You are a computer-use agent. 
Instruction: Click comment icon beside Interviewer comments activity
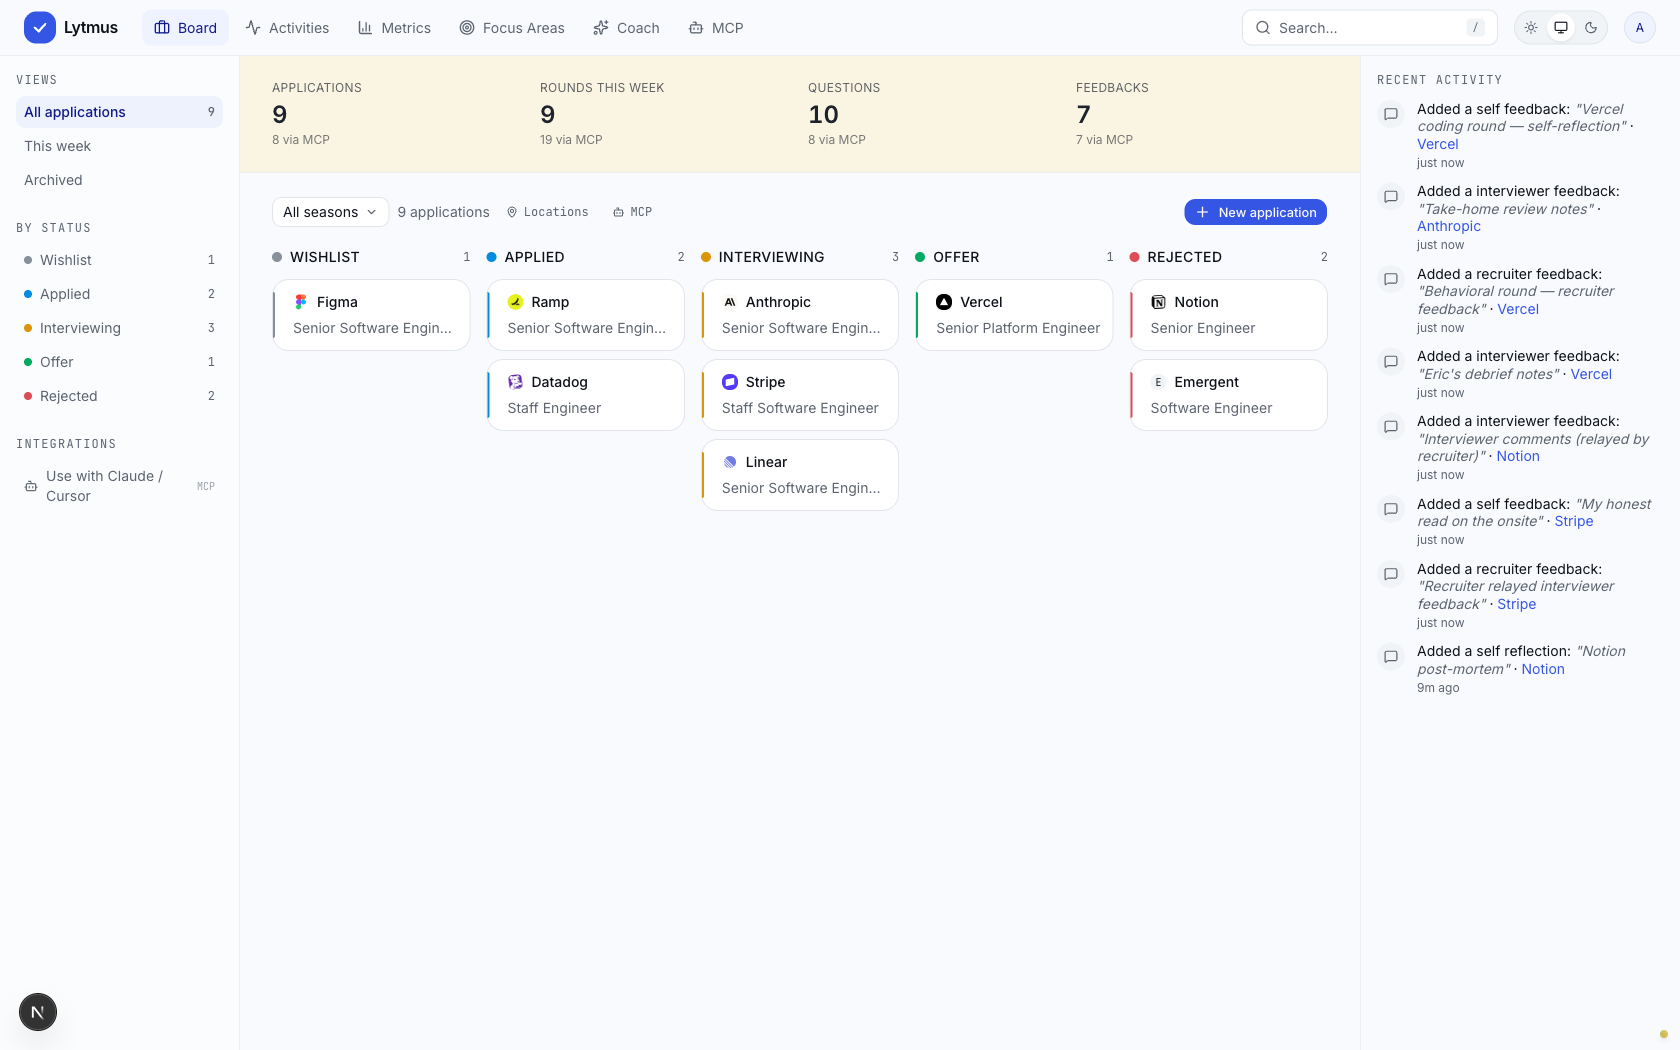point(1390,426)
